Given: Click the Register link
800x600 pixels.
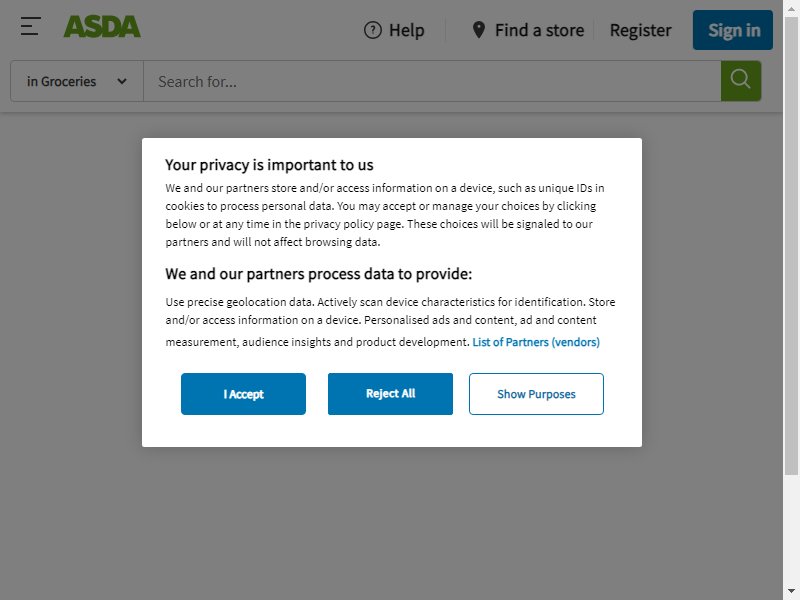Looking at the screenshot, I should (640, 30).
